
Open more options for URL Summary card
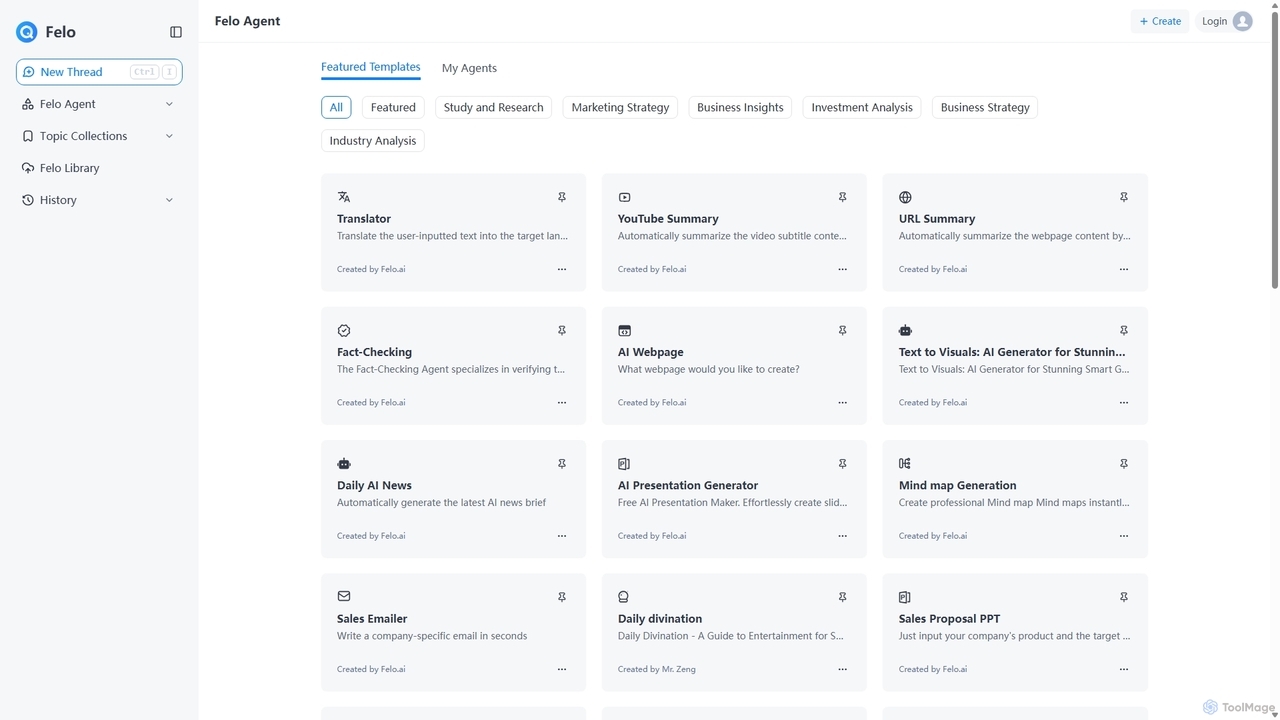click(x=1124, y=269)
